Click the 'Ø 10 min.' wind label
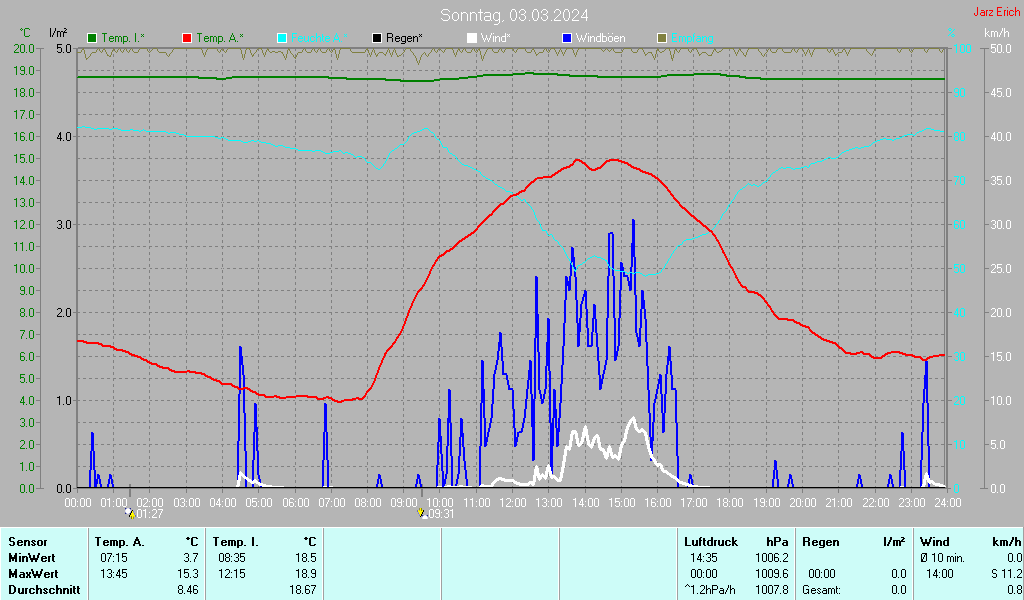1024x600 pixels. [x=942, y=558]
